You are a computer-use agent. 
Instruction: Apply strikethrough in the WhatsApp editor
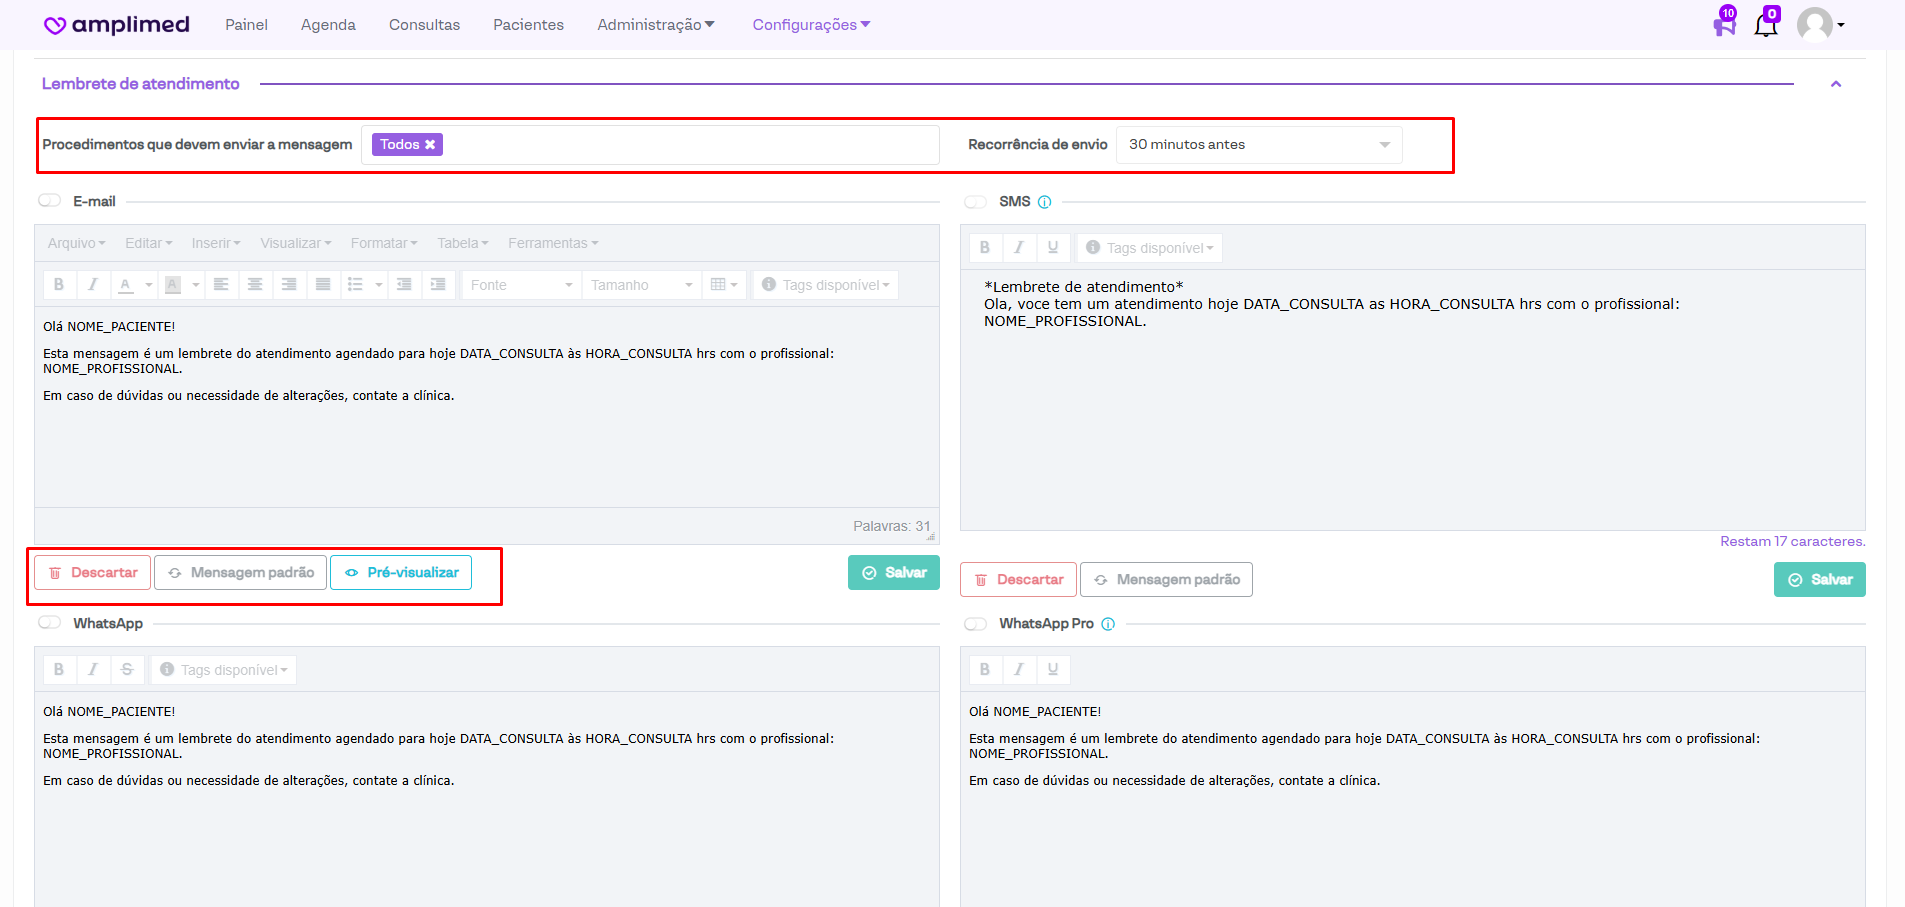click(x=127, y=670)
